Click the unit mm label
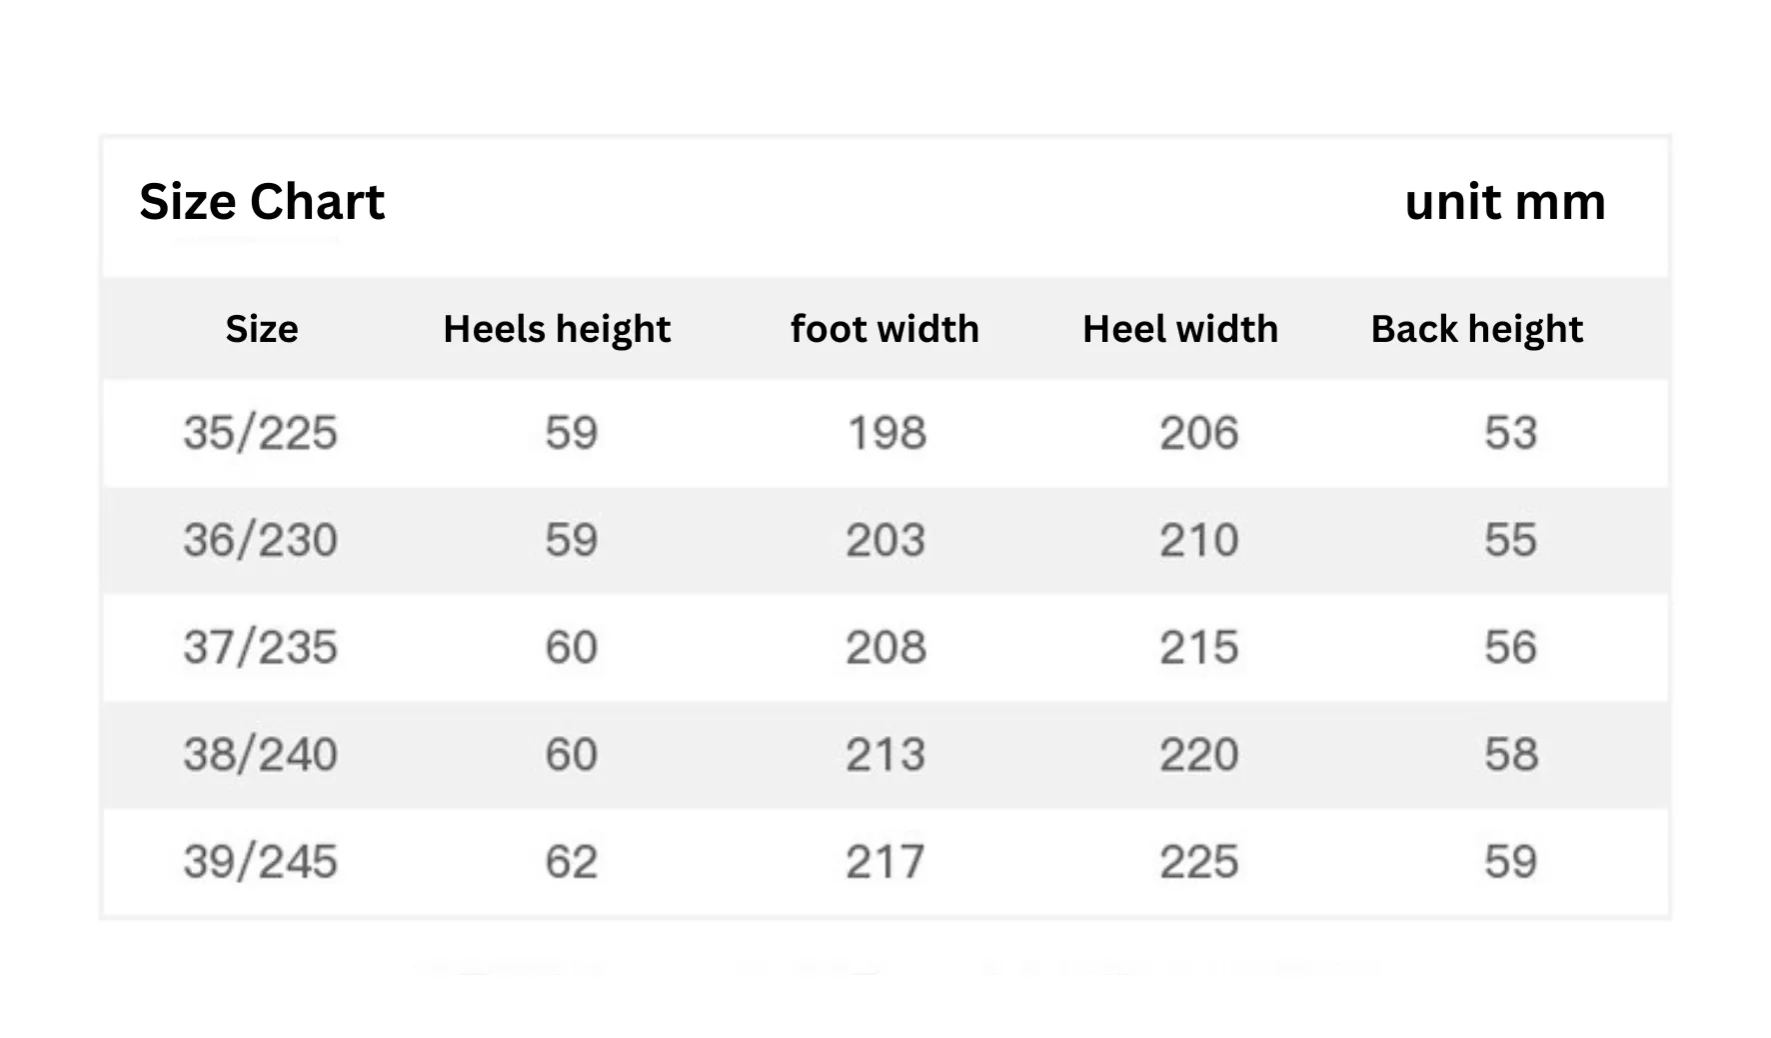This screenshot has width=1771, height=1038. pyautogui.click(x=1505, y=202)
